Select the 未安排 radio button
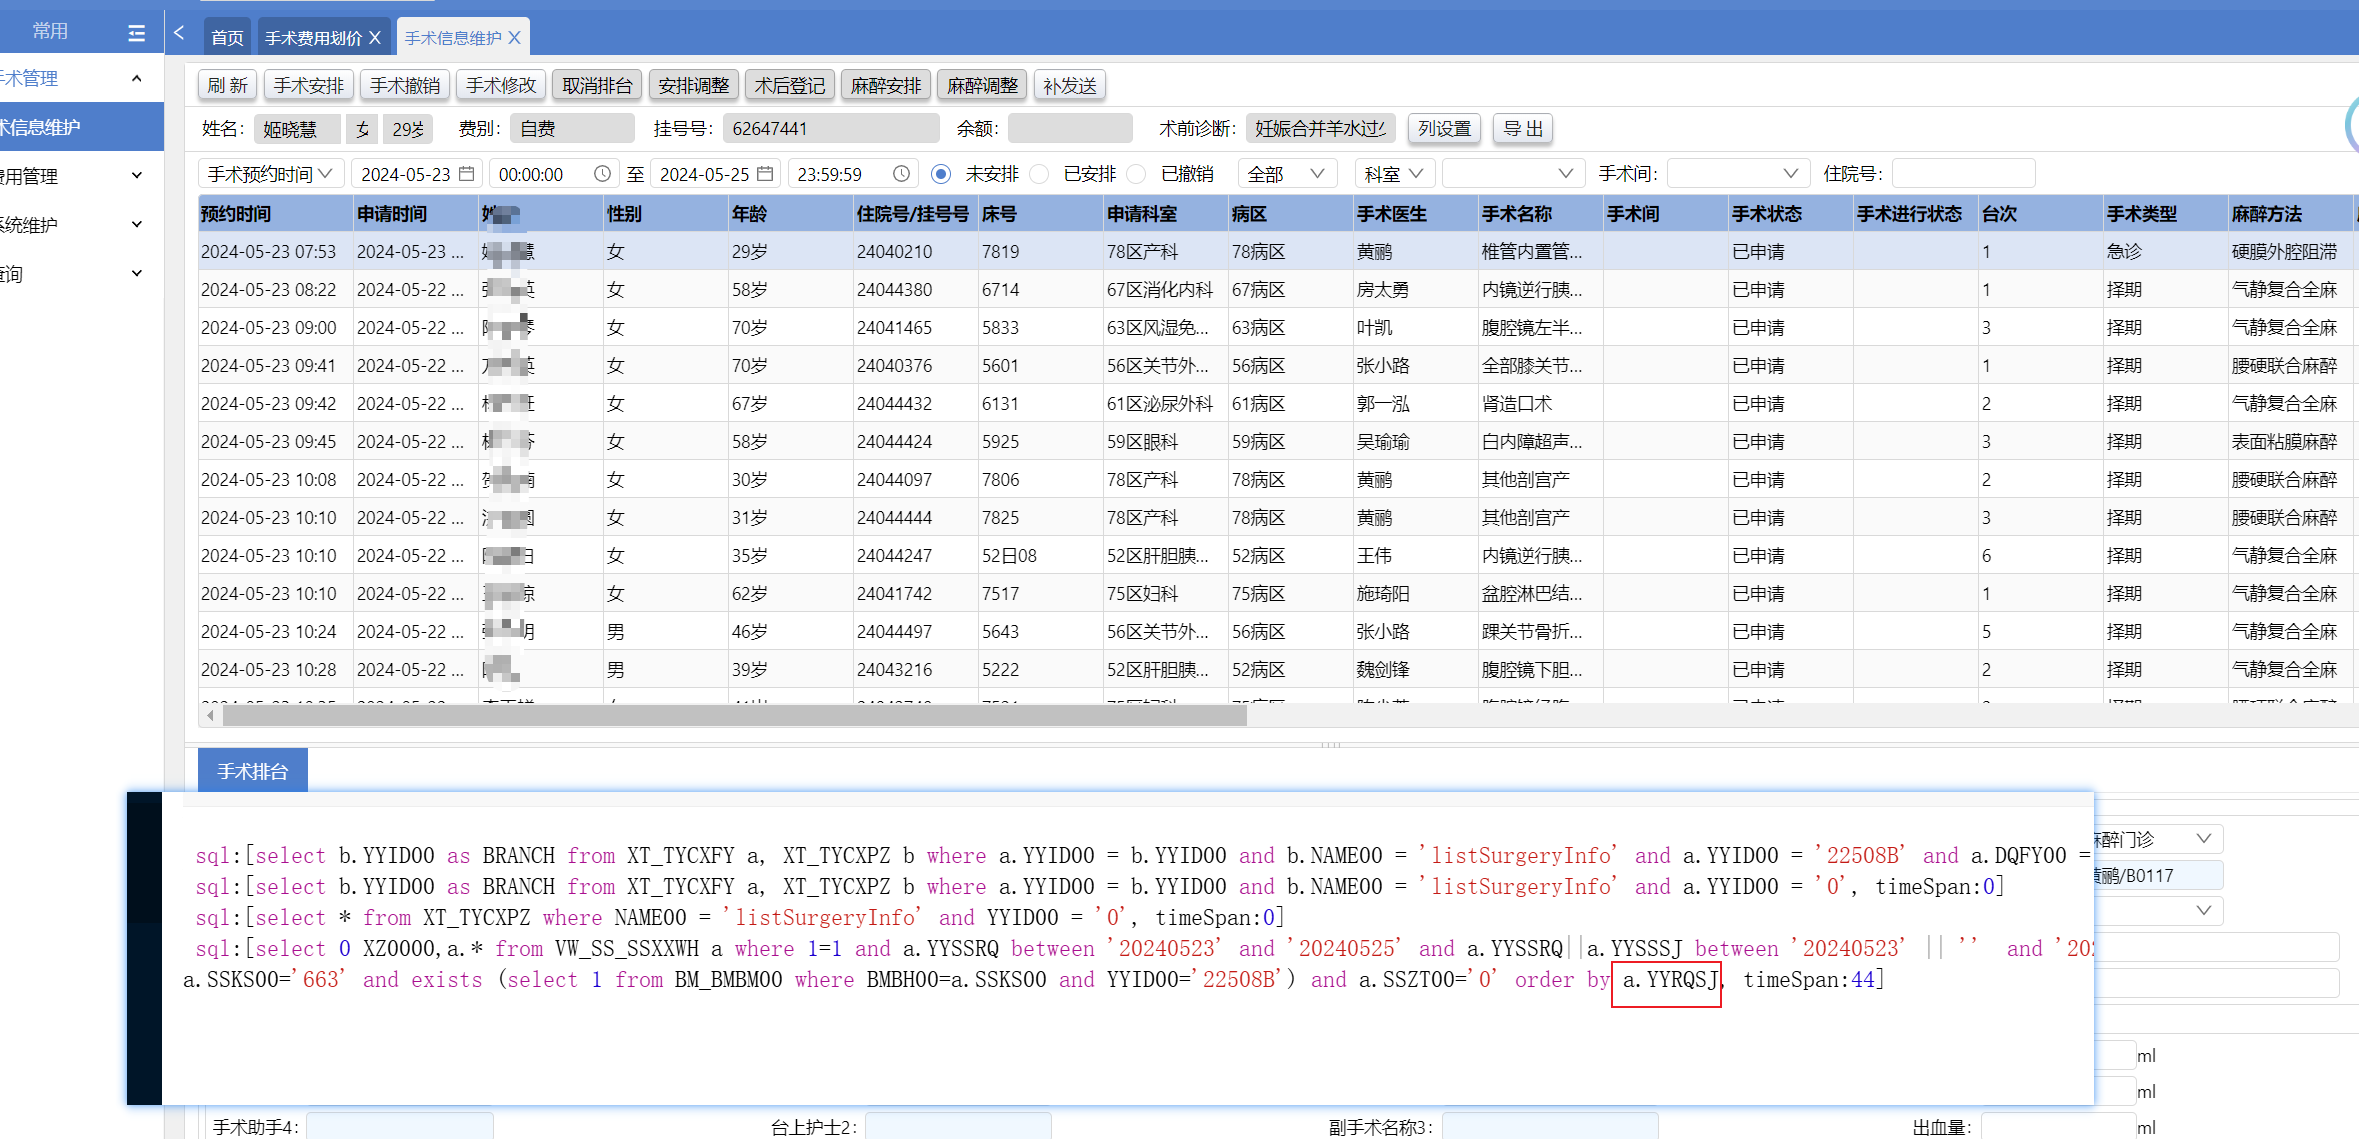Image resolution: width=2359 pixels, height=1139 pixels. click(x=941, y=174)
